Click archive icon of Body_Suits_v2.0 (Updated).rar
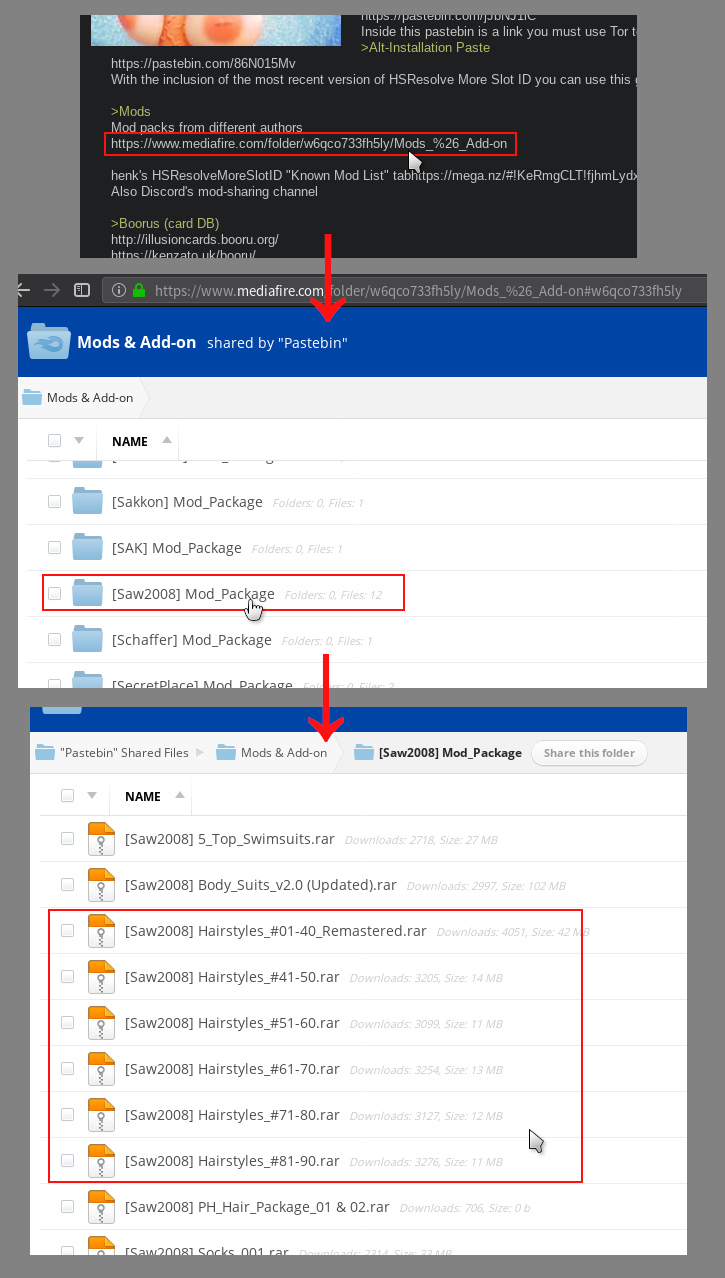 [x=101, y=885]
